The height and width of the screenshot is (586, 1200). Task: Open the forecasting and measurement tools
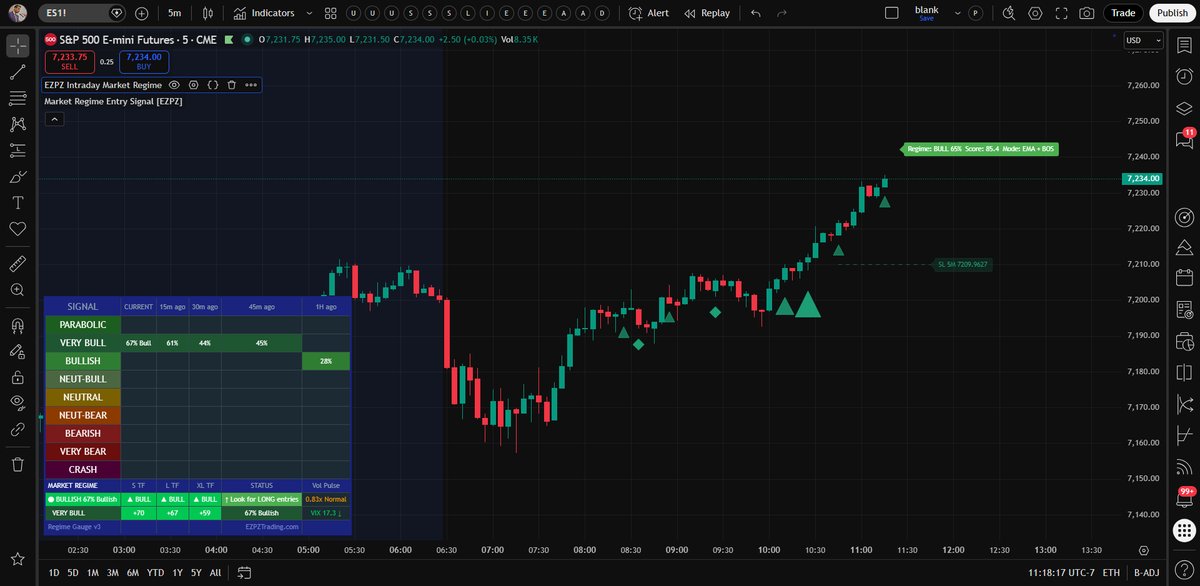(x=17, y=150)
